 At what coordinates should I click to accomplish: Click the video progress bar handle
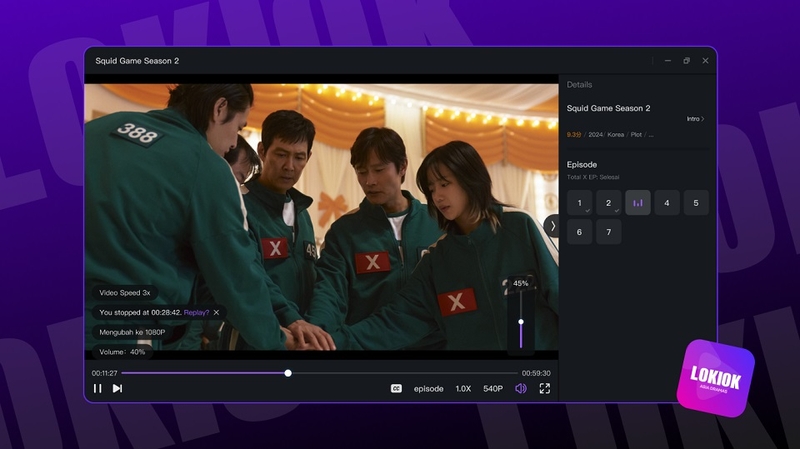(288, 373)
